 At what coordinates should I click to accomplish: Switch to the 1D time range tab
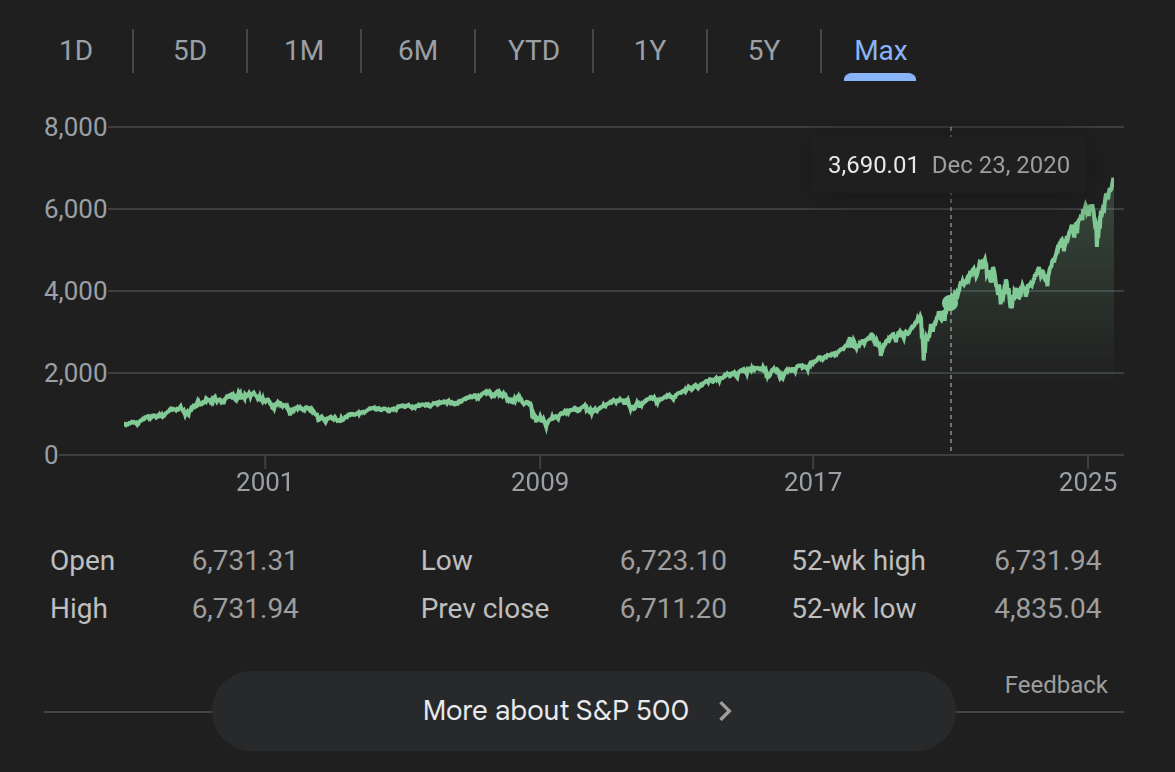(76, 50)
